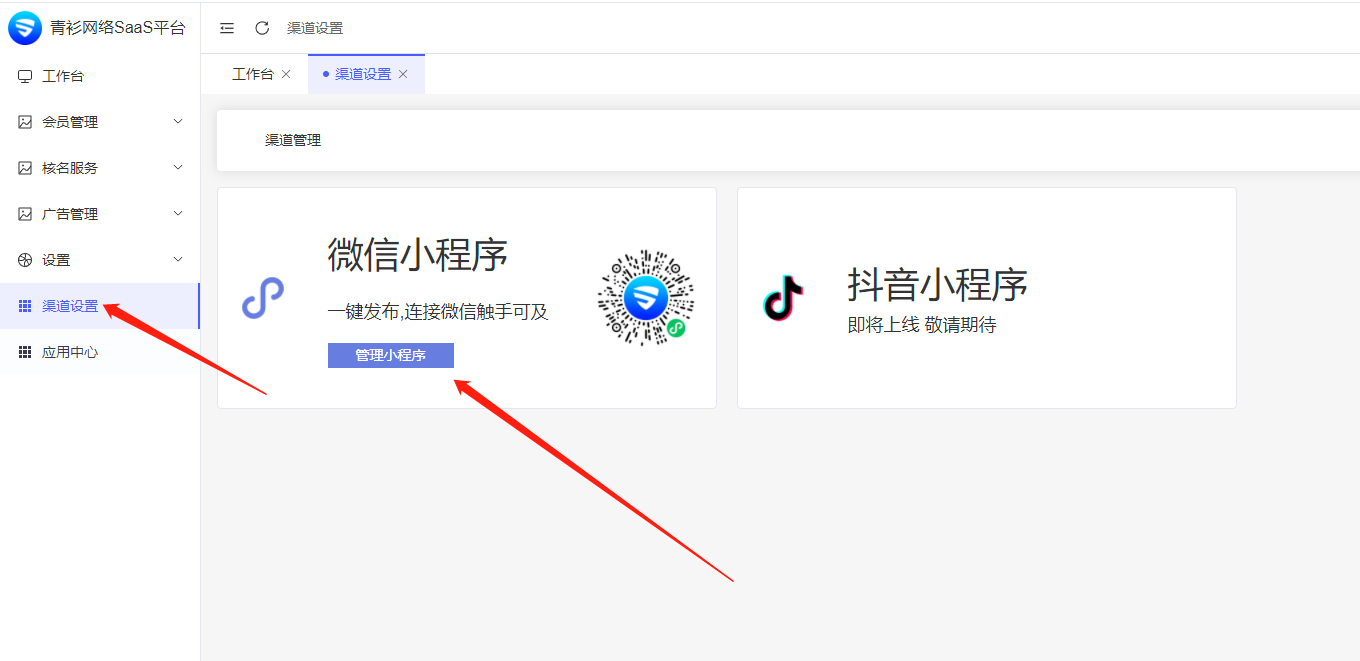
Task: Click the 渠道设置 breadcrumb in top bar
Action: (315, 28)
